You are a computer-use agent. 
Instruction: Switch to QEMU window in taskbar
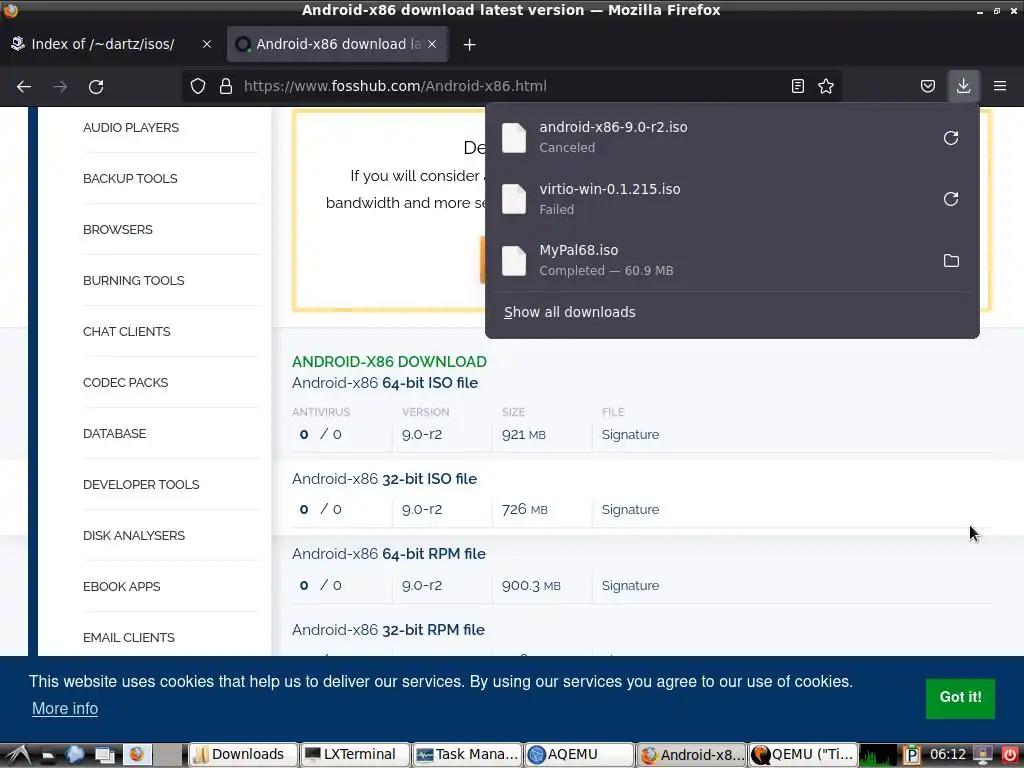pos(803,754)
